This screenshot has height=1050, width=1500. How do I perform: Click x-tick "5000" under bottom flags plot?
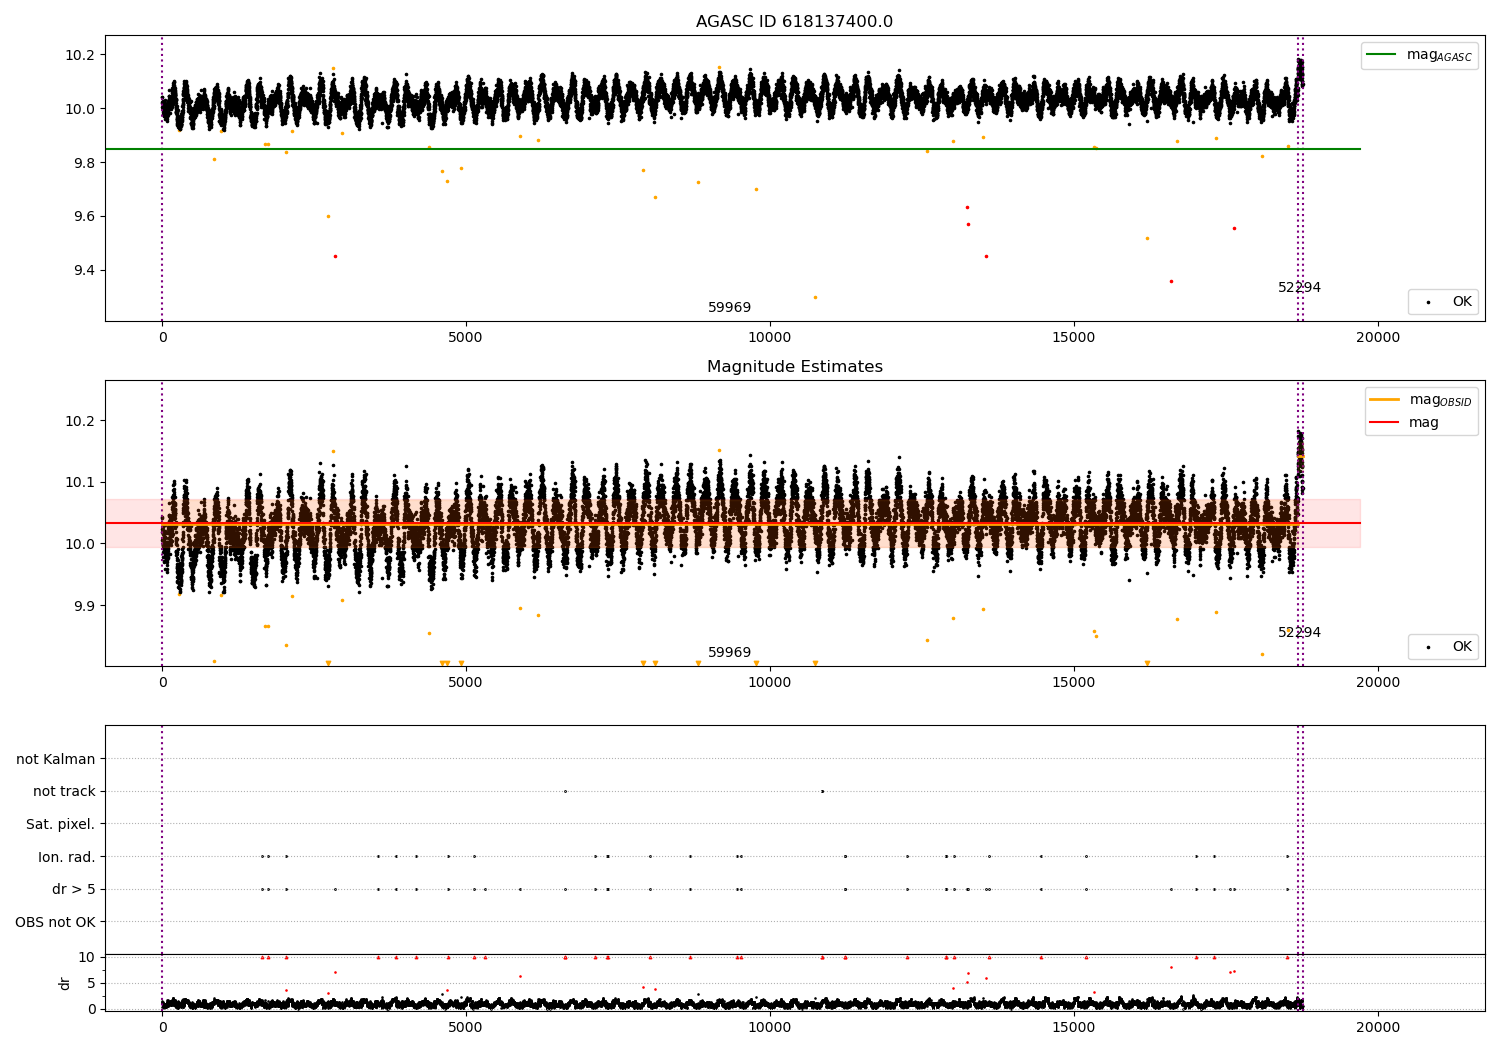click(466, 1027)
